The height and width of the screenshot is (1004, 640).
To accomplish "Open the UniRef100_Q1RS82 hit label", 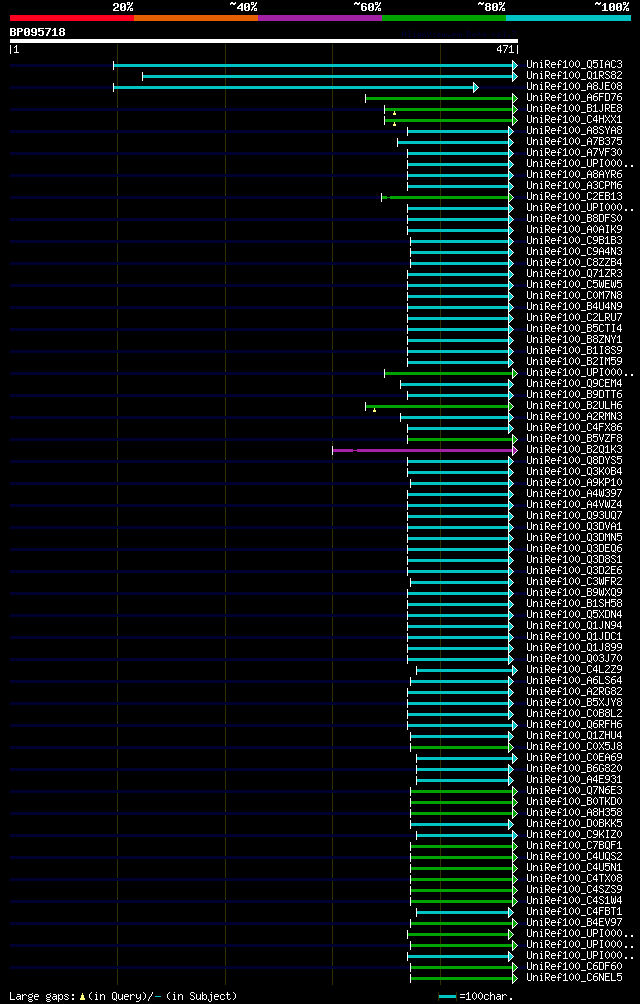I will point(574,76).
